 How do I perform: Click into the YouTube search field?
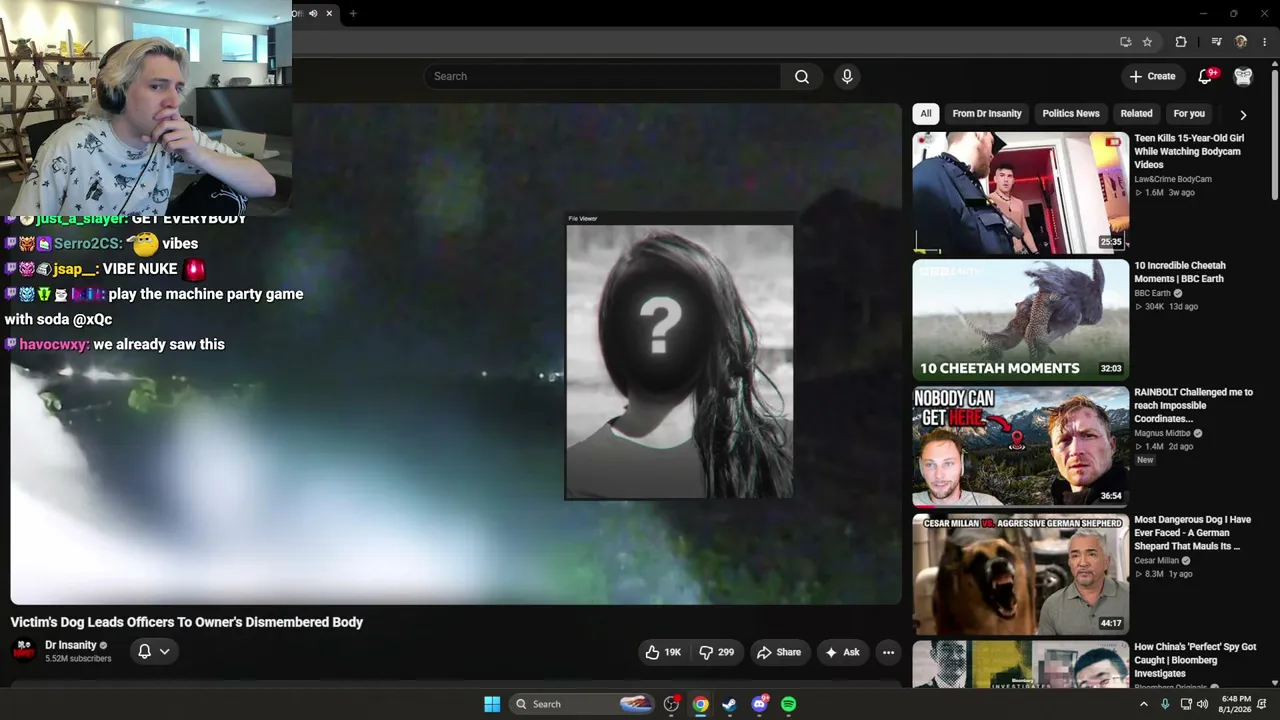click(x=602, y=77)
